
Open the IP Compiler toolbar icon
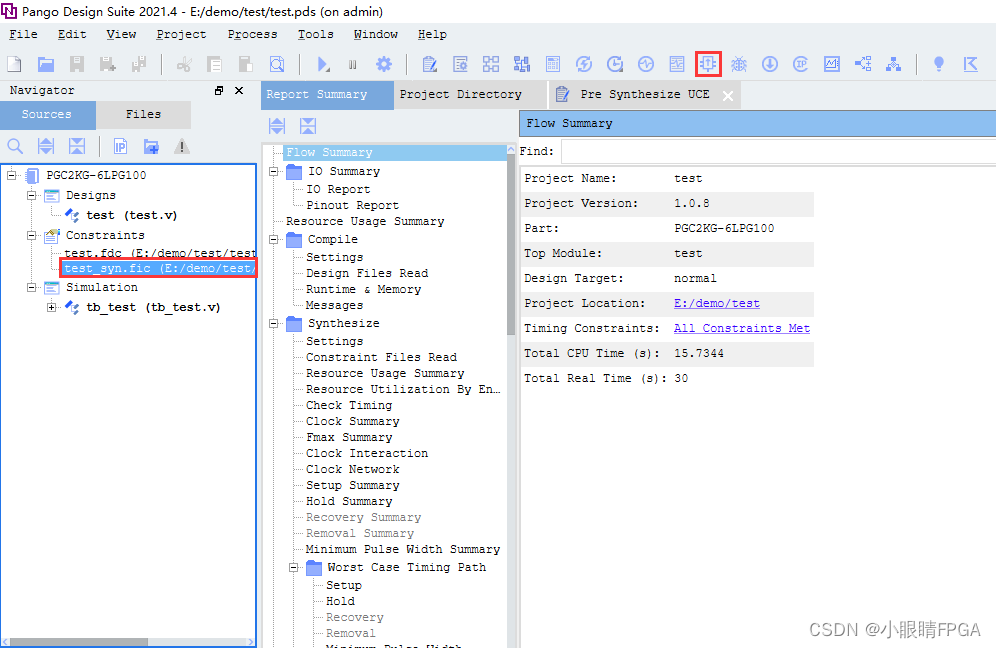pyautogui.click(x=800, y=64)
